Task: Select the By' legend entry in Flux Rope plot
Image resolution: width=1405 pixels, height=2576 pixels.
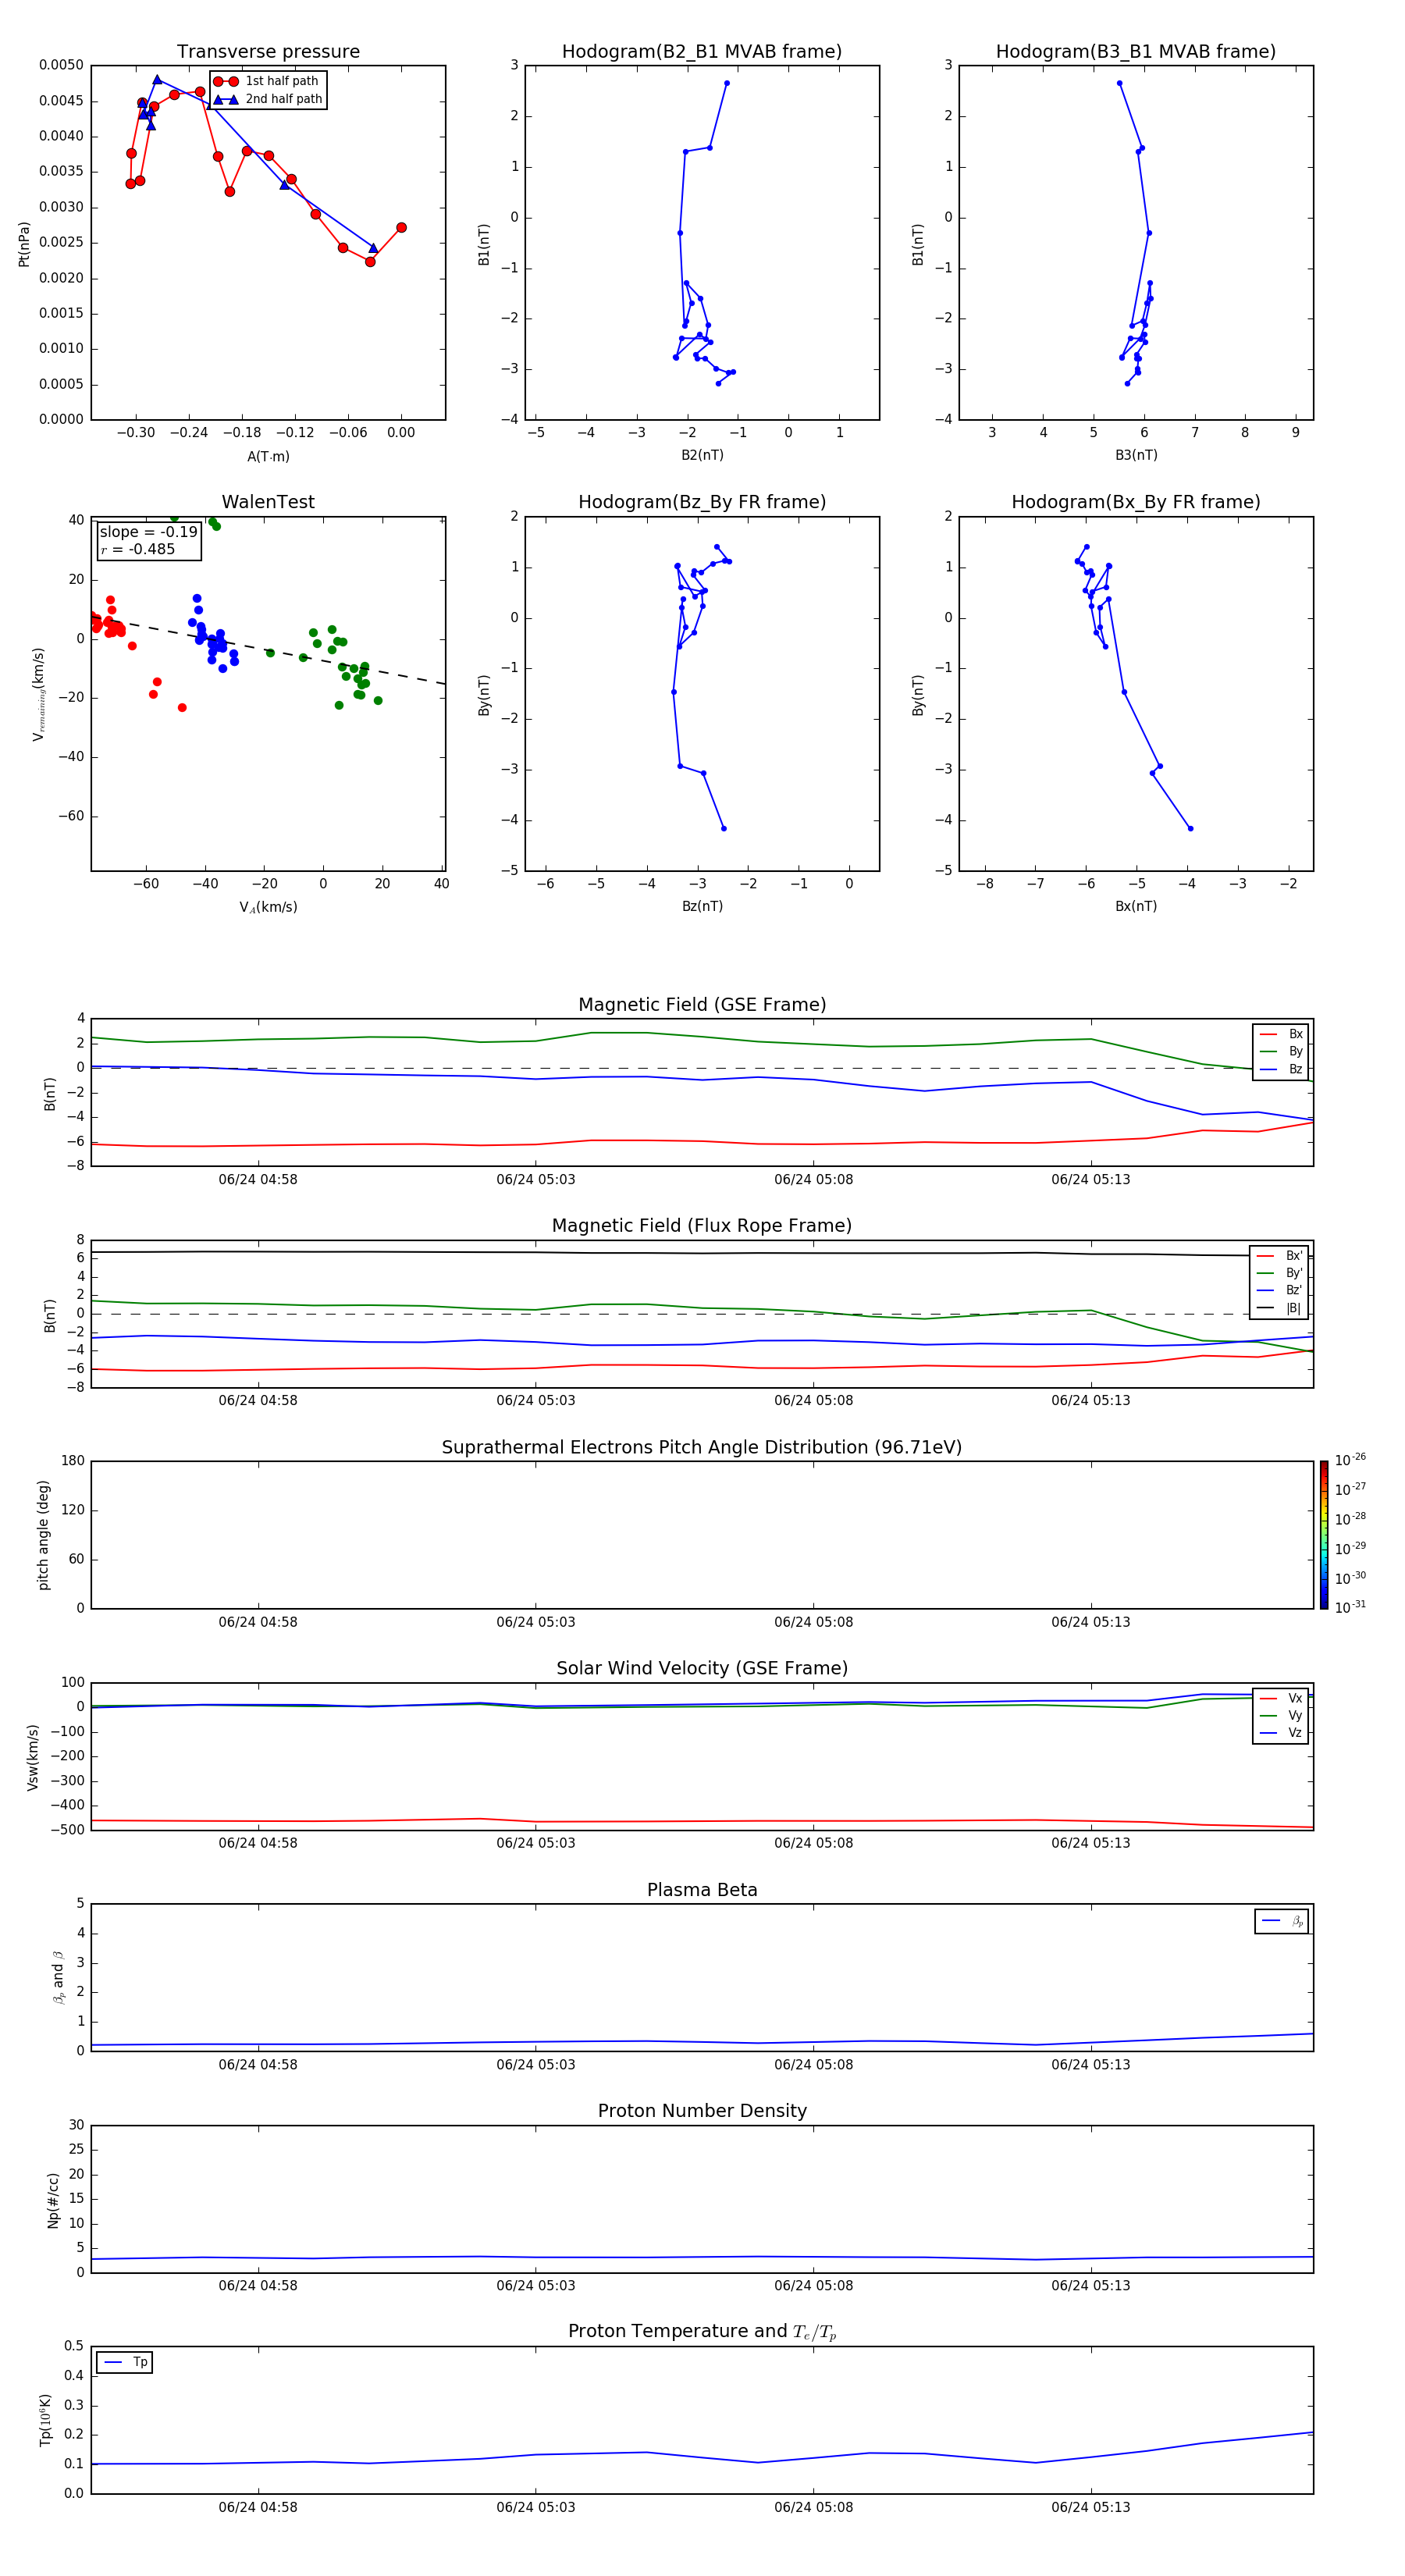Action: [1280, 1273]
